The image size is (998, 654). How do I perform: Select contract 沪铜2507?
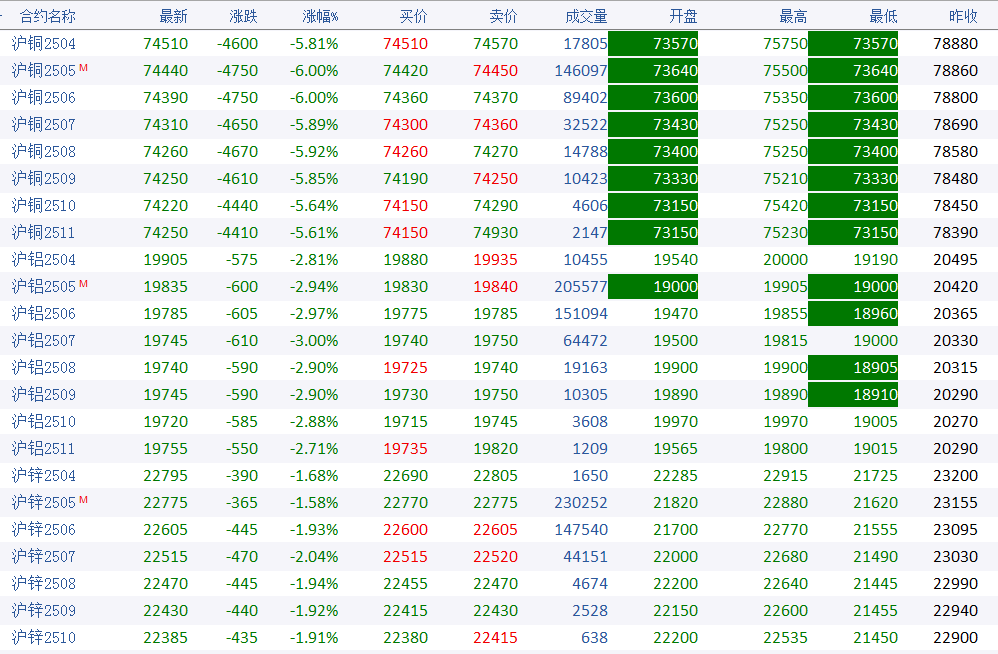click(43, 125)
